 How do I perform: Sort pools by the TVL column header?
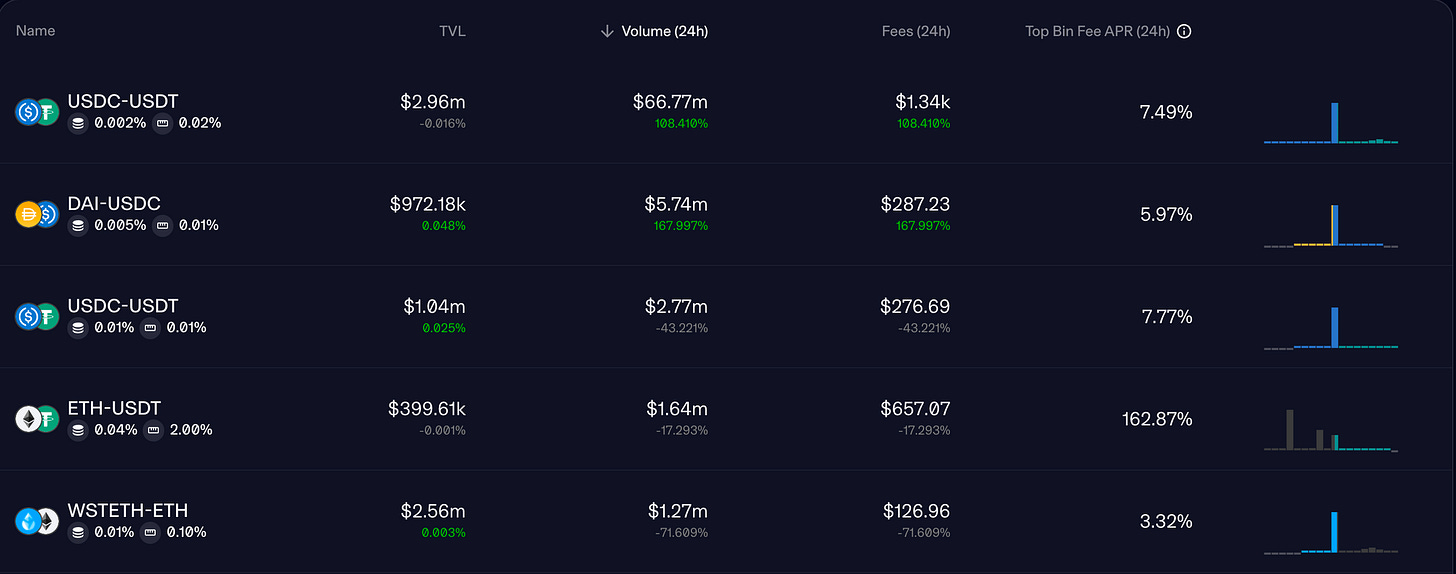click(x=451, y=31)
